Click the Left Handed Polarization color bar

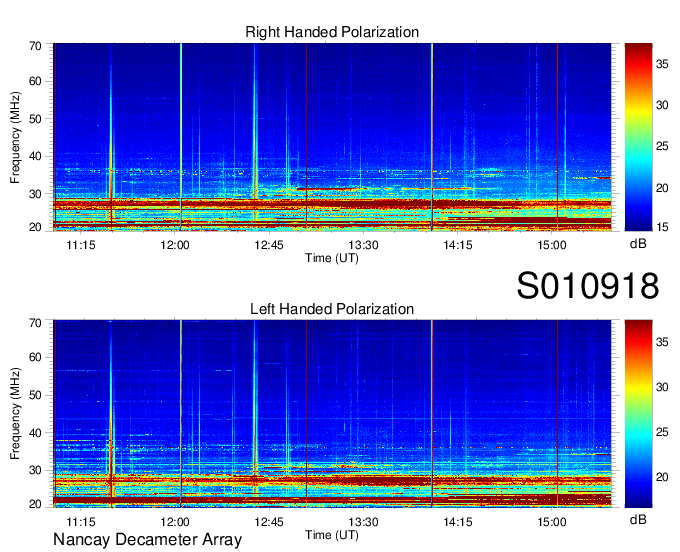coord(638,414)
